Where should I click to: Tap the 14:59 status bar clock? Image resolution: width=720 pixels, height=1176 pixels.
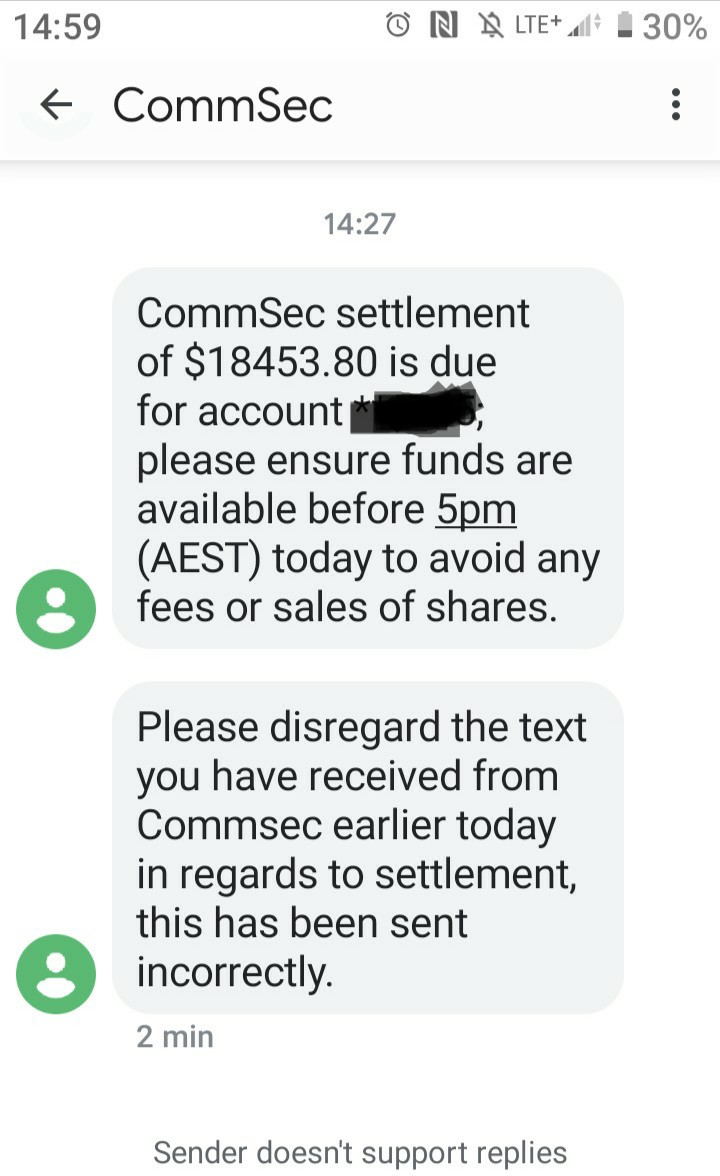[x=59, y=26]
